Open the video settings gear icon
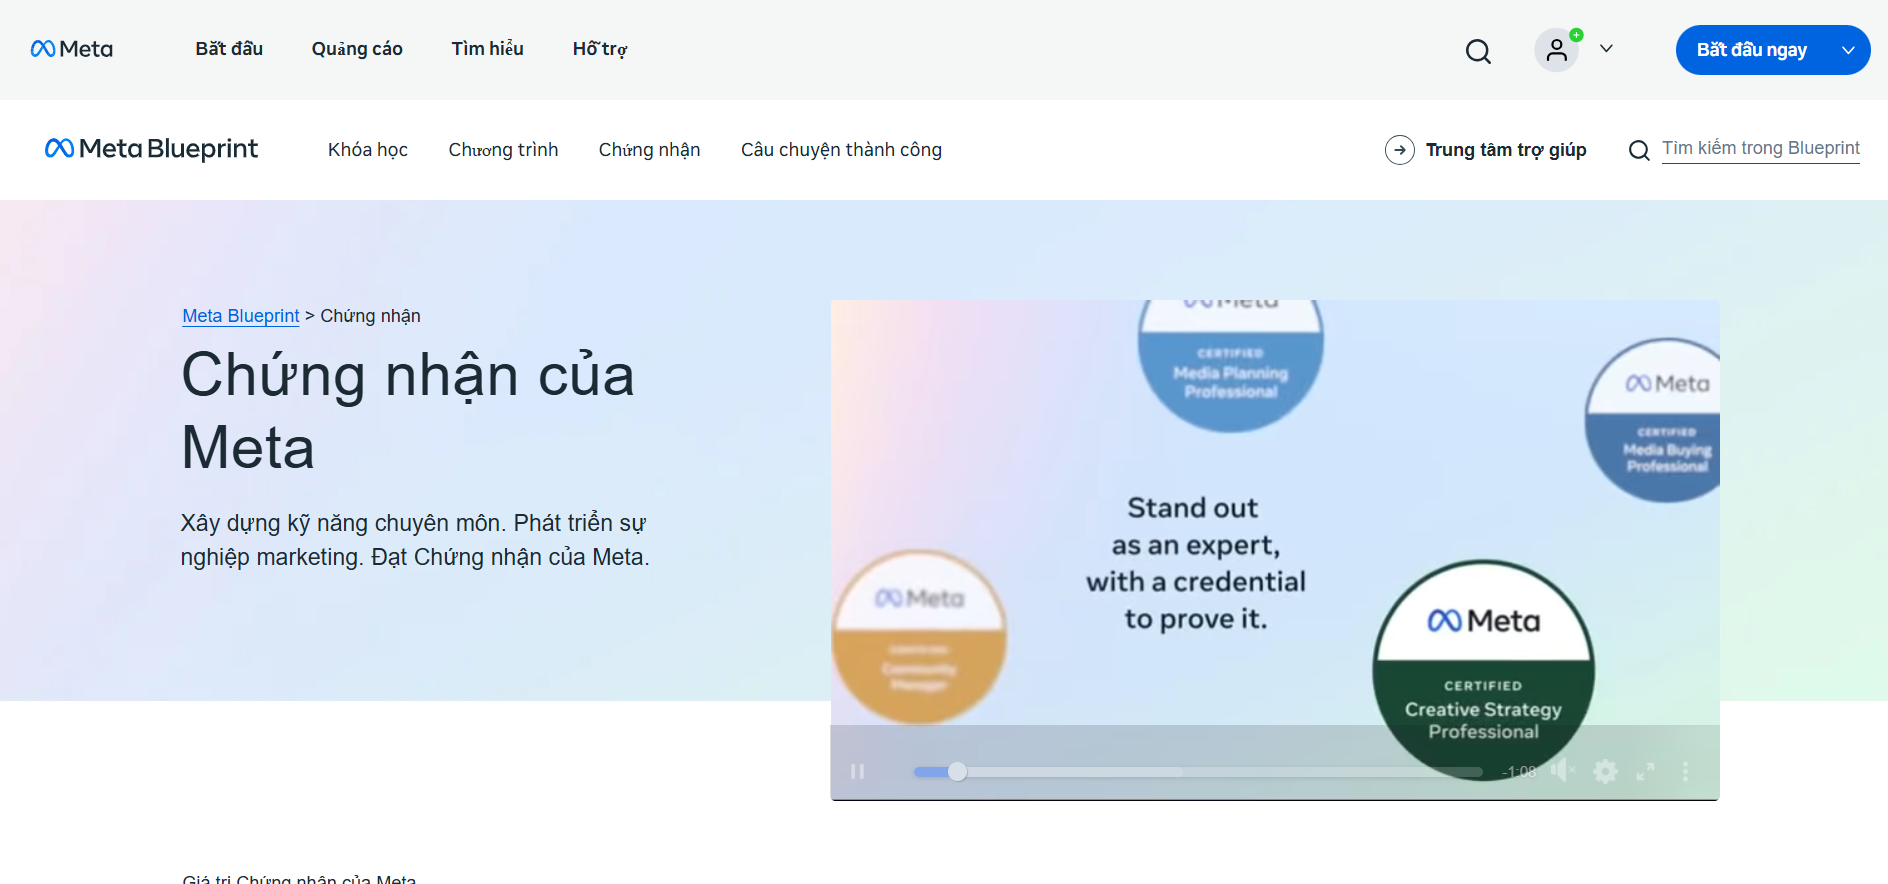 click(1605, 771)
